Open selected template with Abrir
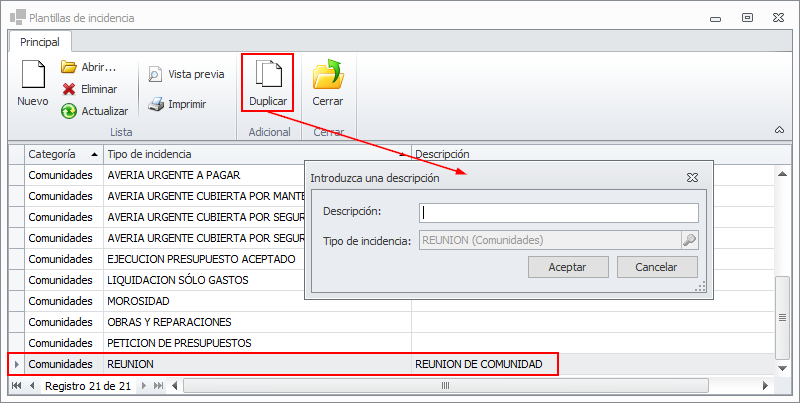Viewport: 800px width, 403px height. [x=89, y=67]
